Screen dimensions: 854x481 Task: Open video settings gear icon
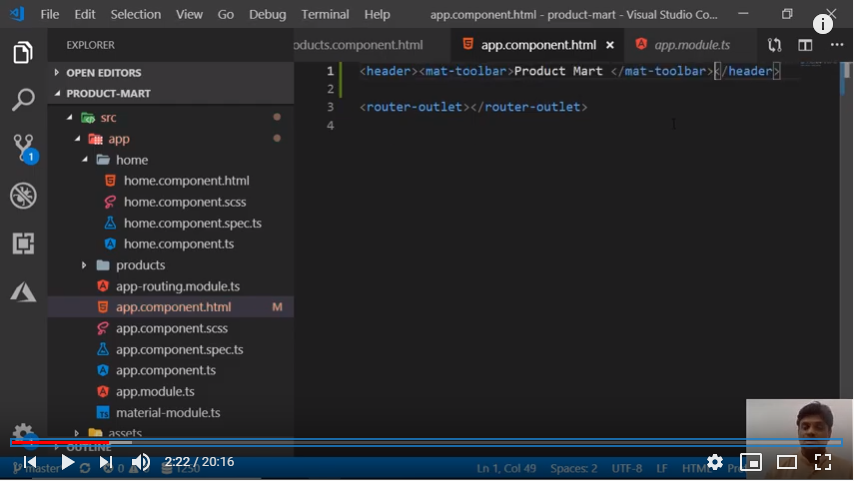point(714,462)
